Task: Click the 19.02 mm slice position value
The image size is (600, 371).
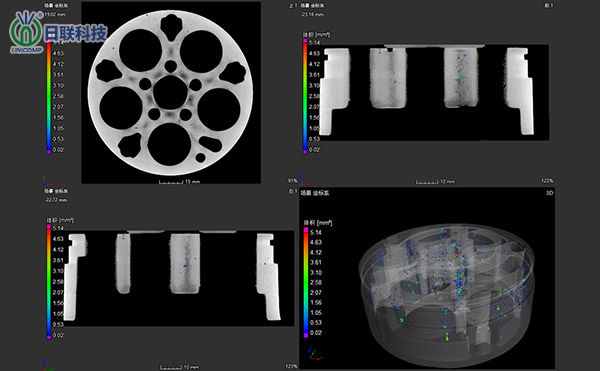Action: click(55, 15)
